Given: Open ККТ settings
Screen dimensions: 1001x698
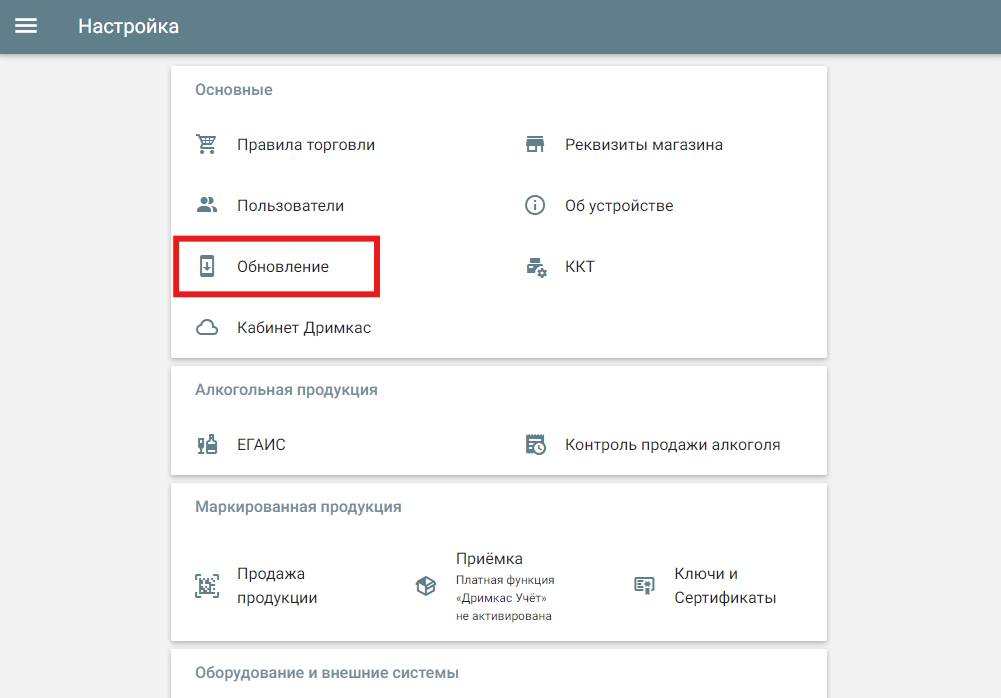Looking at the screenshot, I should tap(580, 266).
